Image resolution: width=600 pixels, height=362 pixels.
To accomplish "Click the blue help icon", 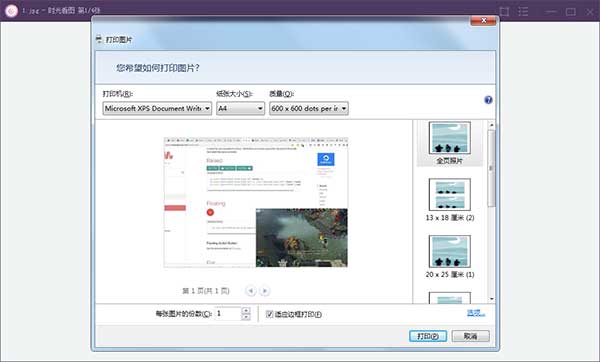I will click(x=488, y=100).
